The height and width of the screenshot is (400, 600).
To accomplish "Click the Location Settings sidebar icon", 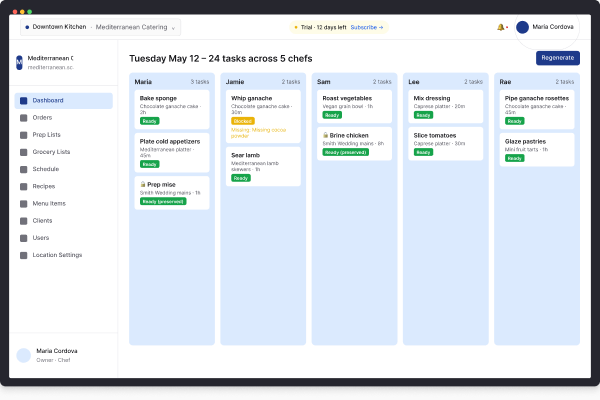I will [x=24, y=255].
